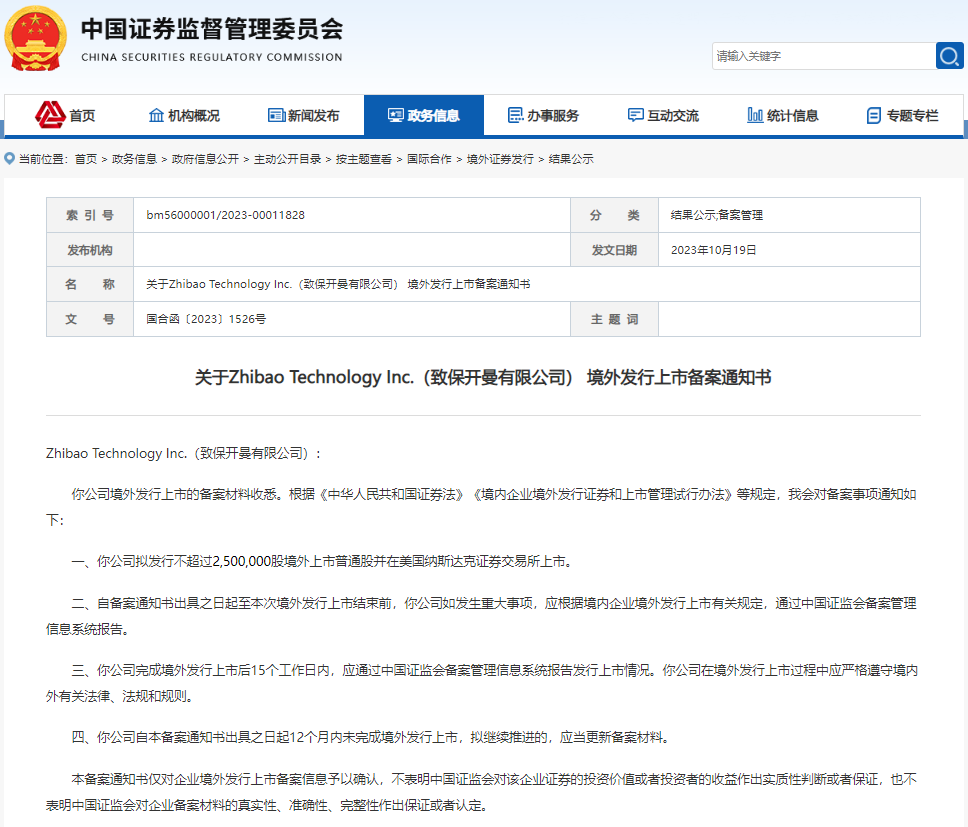Click the salutation line Zhibao Technology Inc.
The width and height of the screenshot is (968, 827).
point(183,454)
